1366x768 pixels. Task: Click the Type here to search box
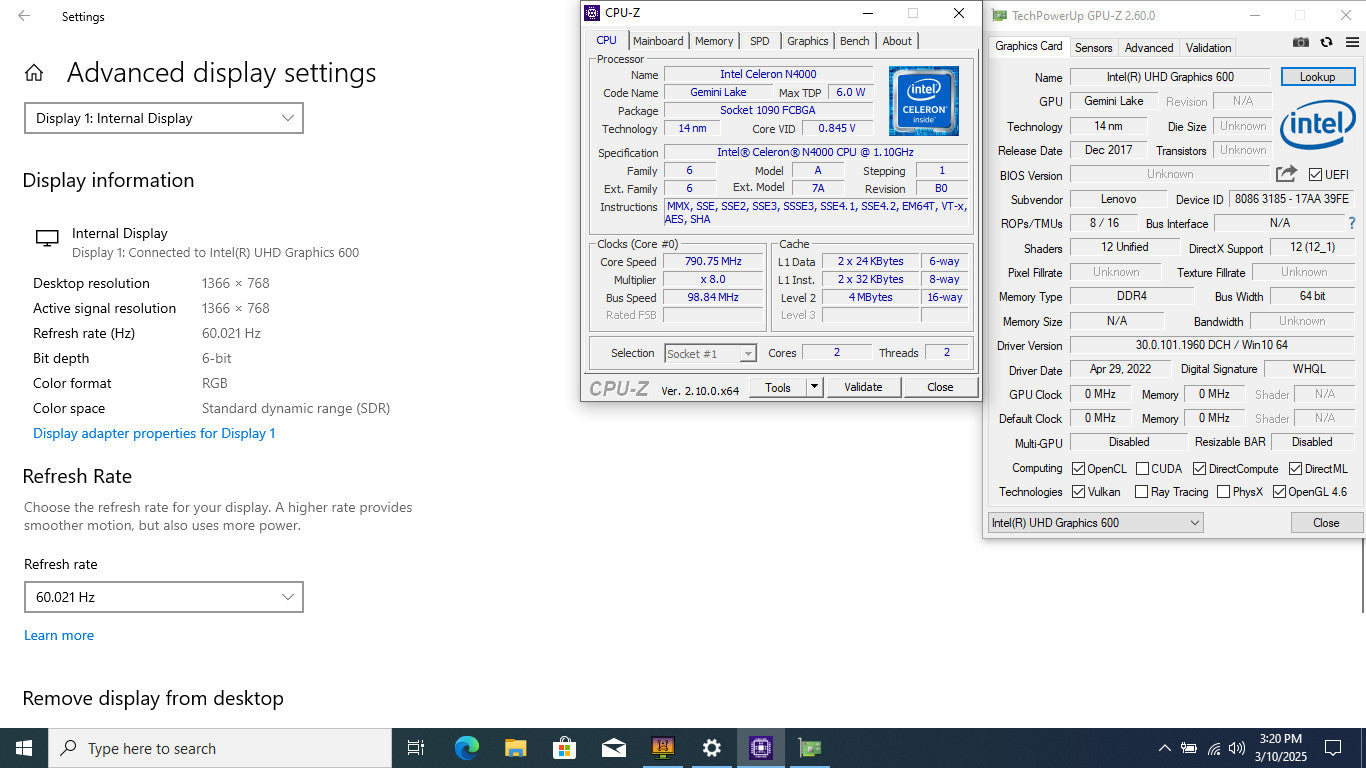[x=220, y=748]
